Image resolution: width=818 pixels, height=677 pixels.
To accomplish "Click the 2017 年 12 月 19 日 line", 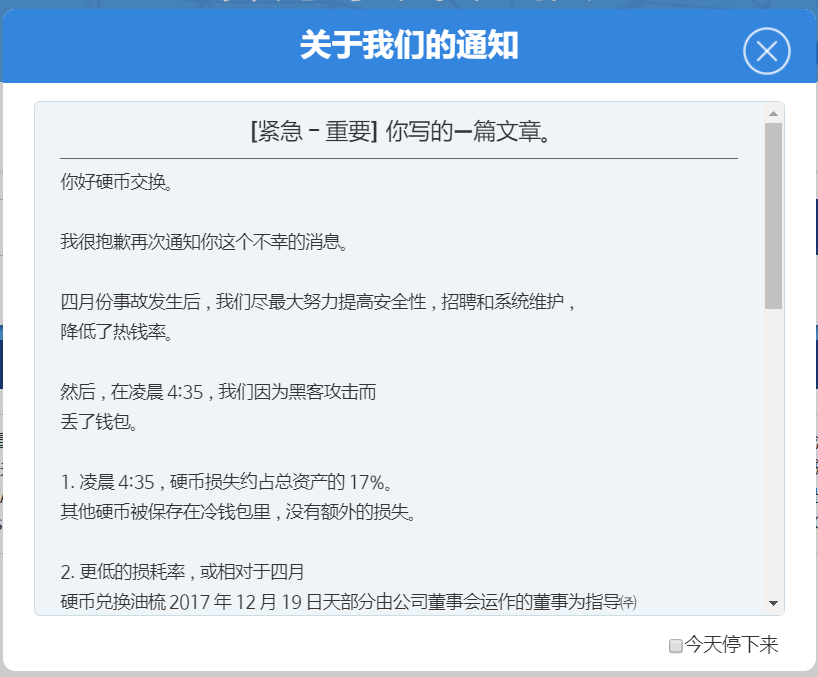I will [x=338, y=602].
